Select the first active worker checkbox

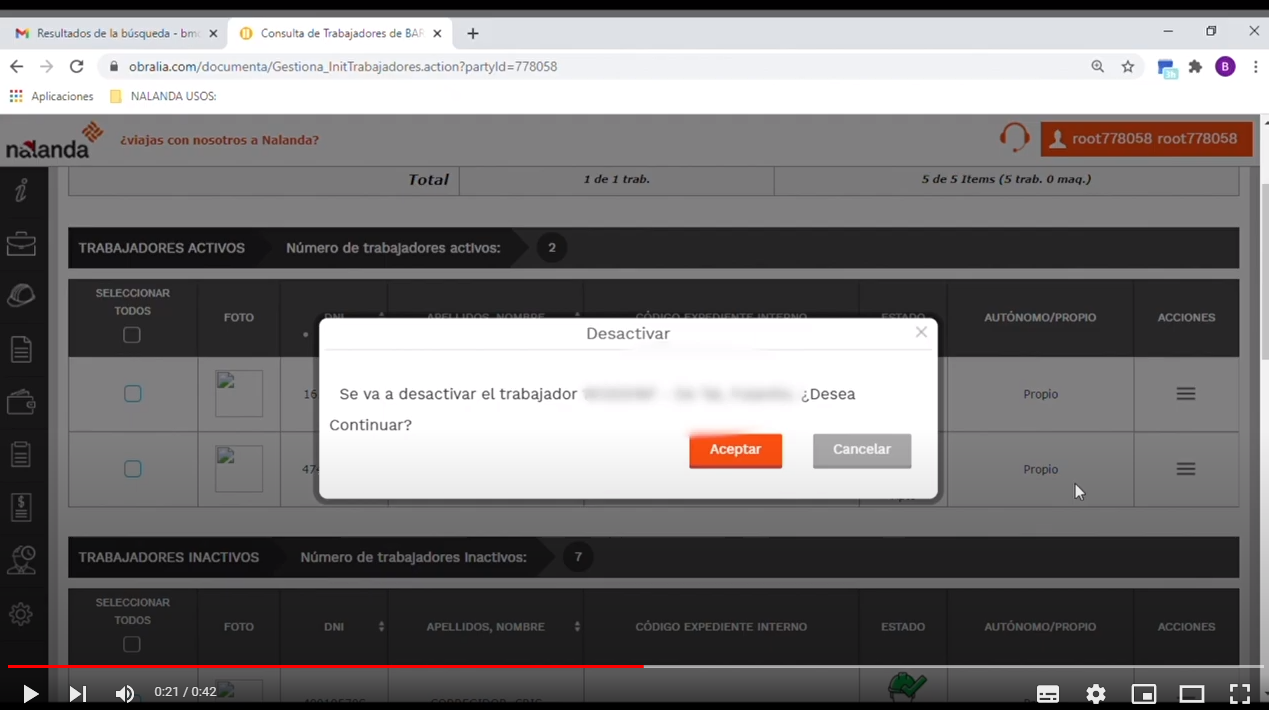(x=132, y=394)
